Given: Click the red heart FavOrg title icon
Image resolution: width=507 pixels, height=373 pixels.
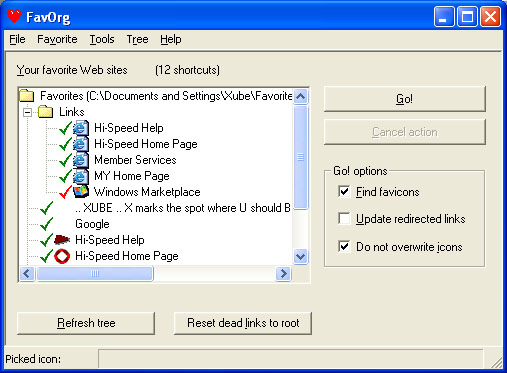Looking at the screenshot, I should (14, 16).
